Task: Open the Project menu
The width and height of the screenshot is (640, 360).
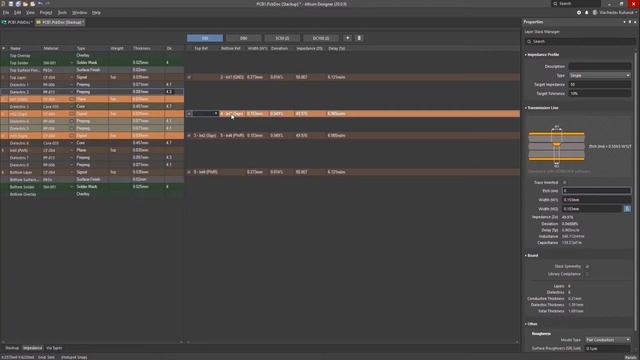Action: [46, 13]
